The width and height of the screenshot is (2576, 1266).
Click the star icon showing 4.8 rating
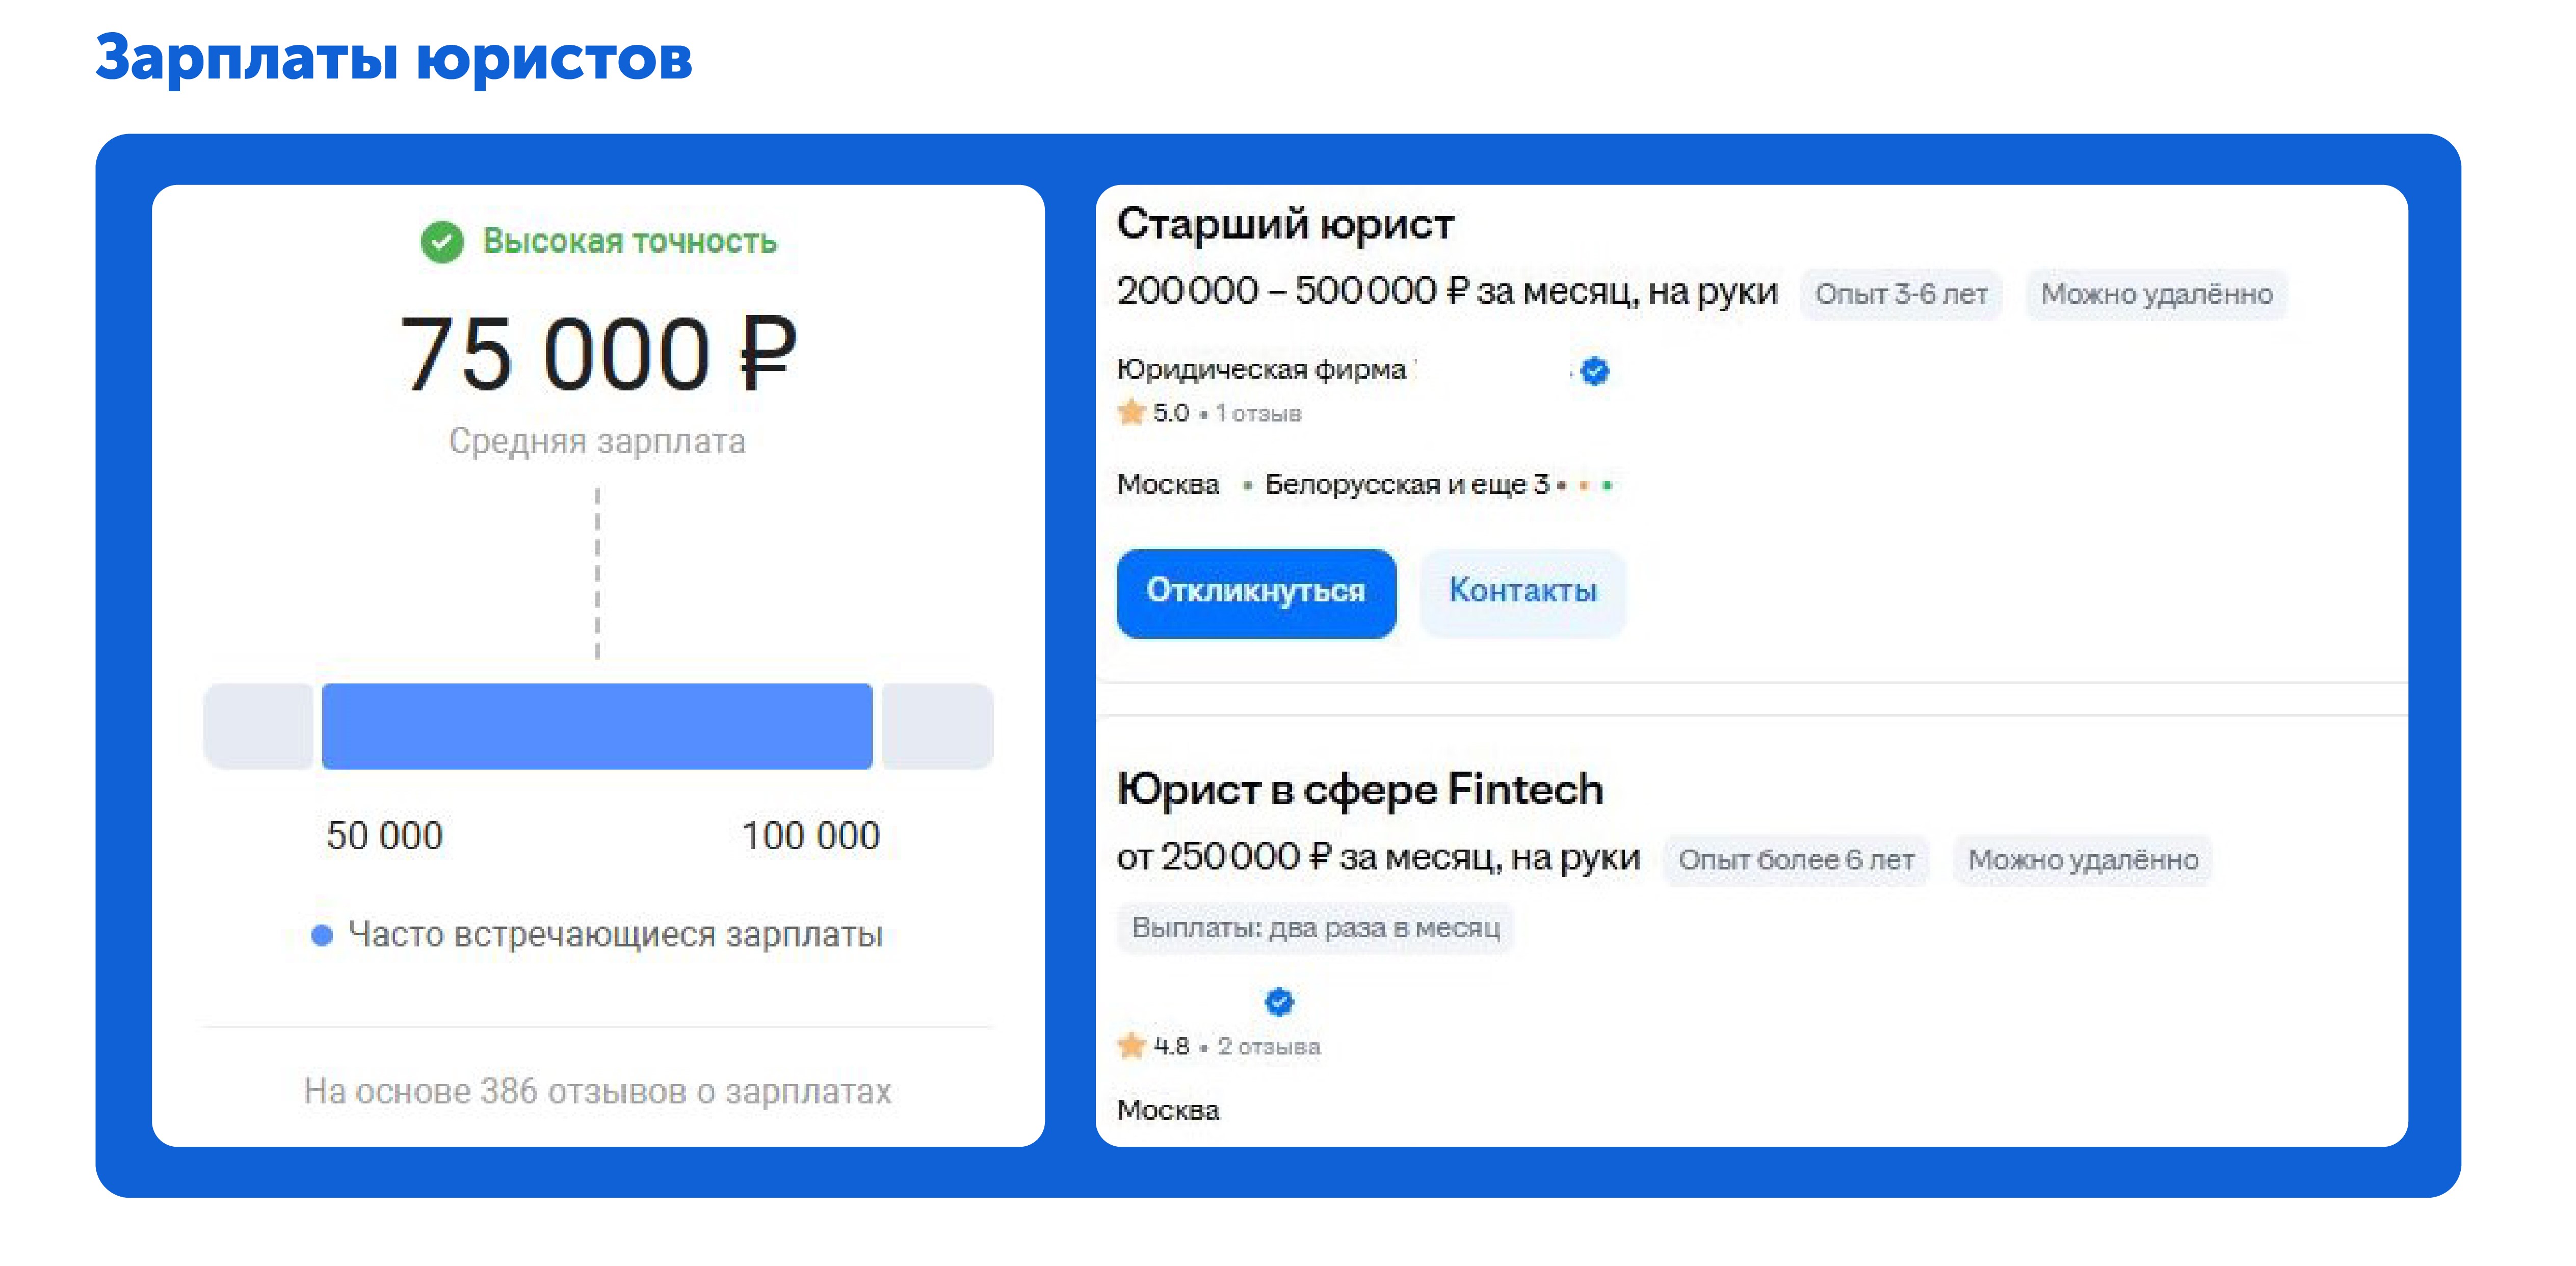pyautogui.click(x=1131, y=1046)
